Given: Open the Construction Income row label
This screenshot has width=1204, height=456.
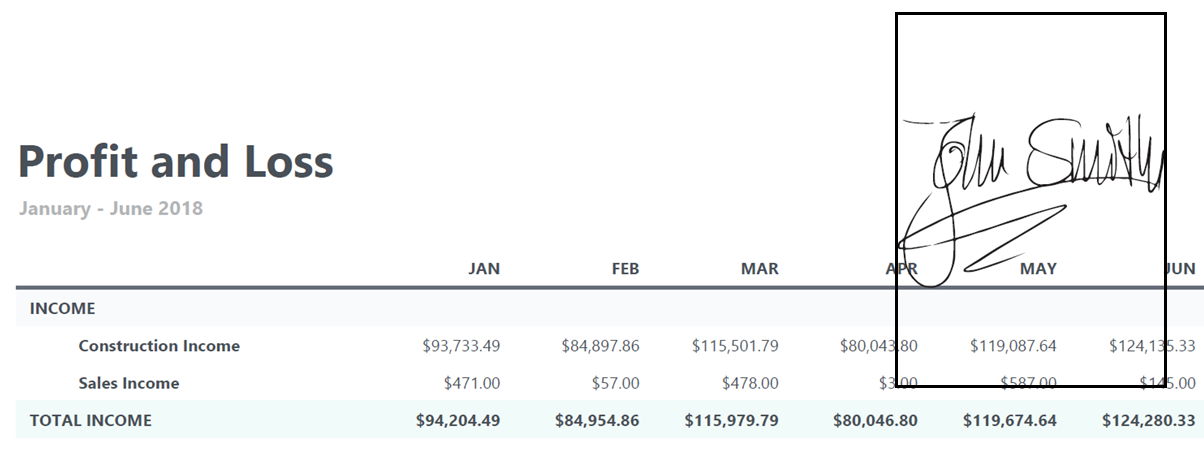Looking at the screenshot, I should (159, 346).
